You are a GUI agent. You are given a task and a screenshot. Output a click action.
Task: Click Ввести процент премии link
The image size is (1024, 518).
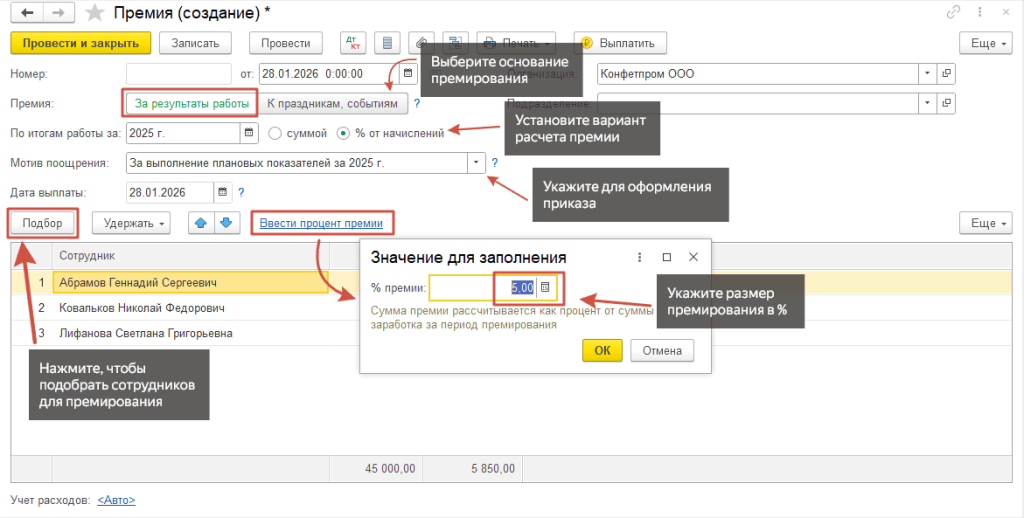[x=321, y=223]
